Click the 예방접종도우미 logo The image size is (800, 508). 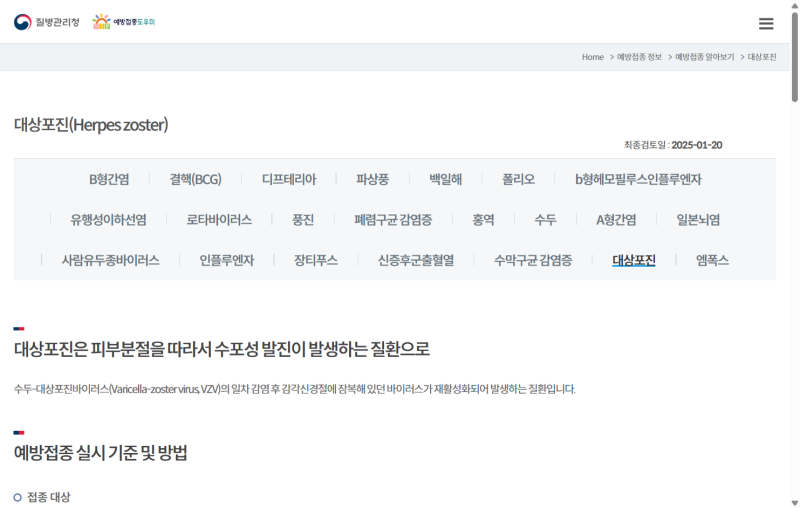(x=123, y=22)
